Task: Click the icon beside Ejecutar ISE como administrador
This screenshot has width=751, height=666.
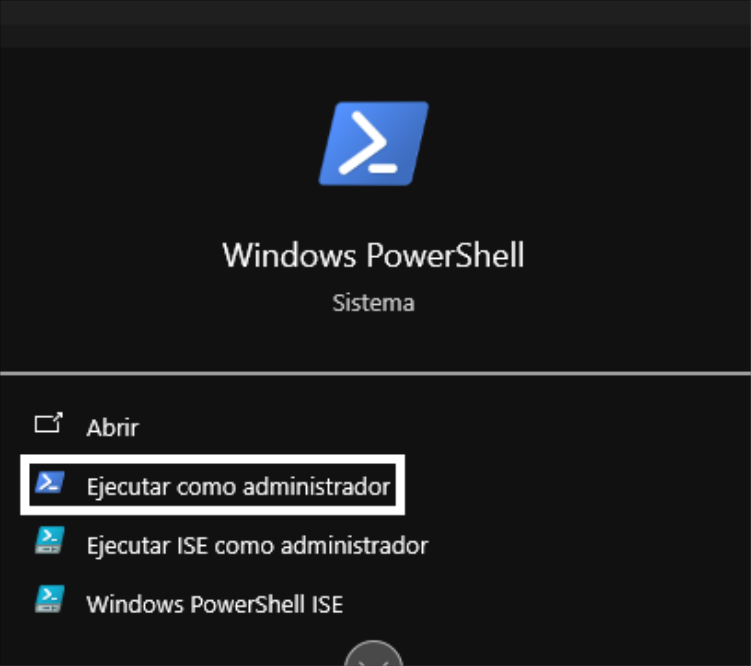Action: click(x=48, y=543)
